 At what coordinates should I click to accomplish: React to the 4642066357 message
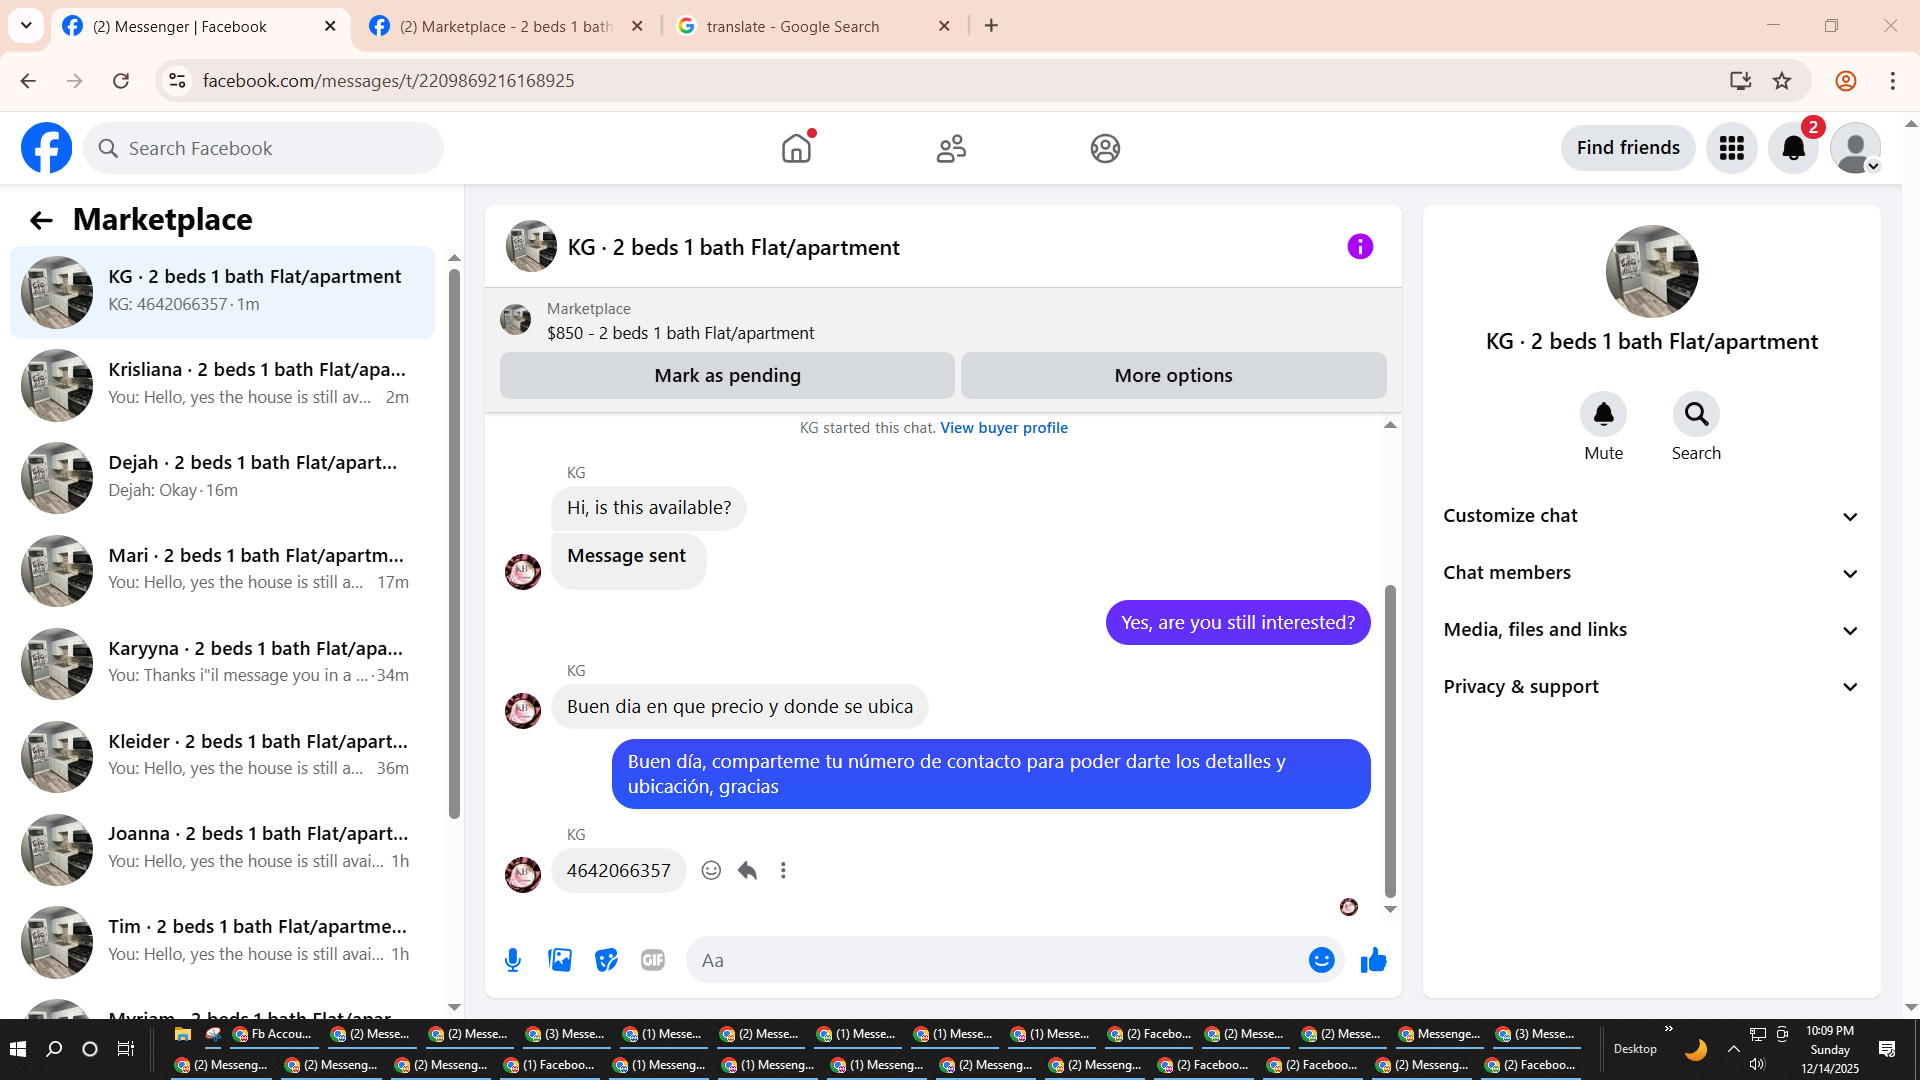point(711,870)
